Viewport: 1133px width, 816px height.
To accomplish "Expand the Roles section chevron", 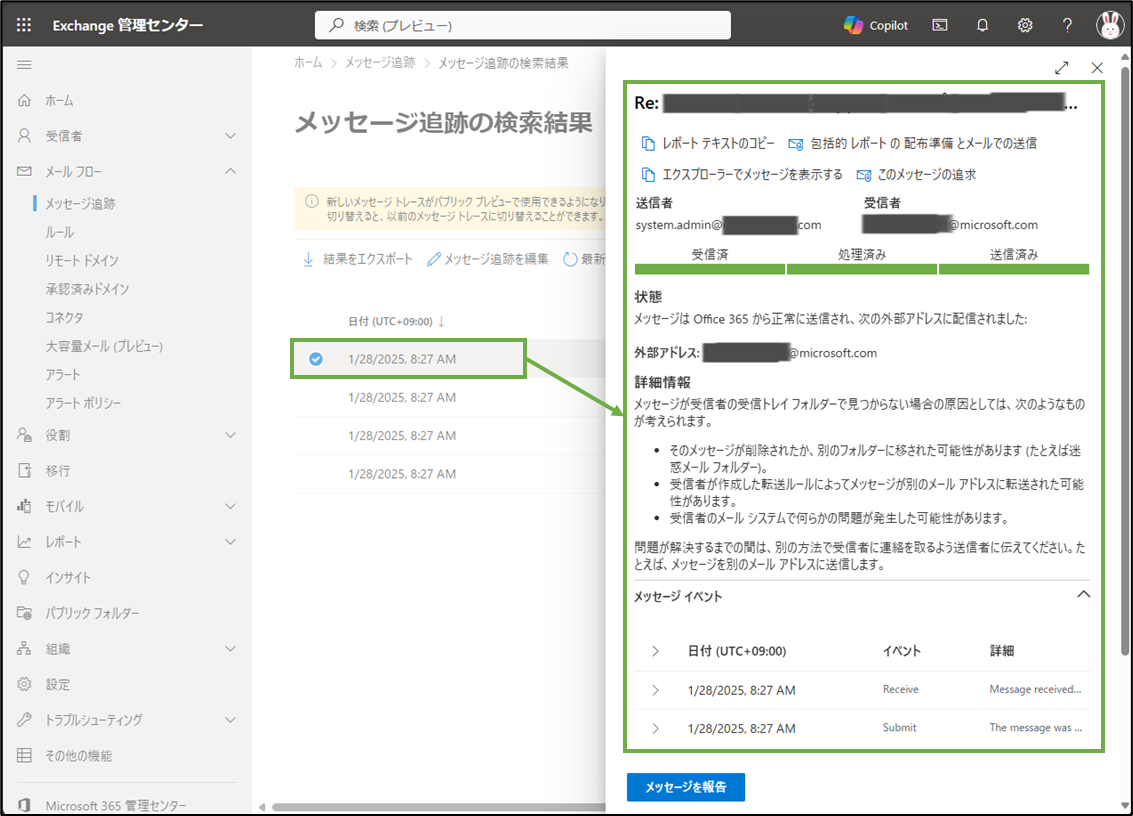I will pos(231,435).
